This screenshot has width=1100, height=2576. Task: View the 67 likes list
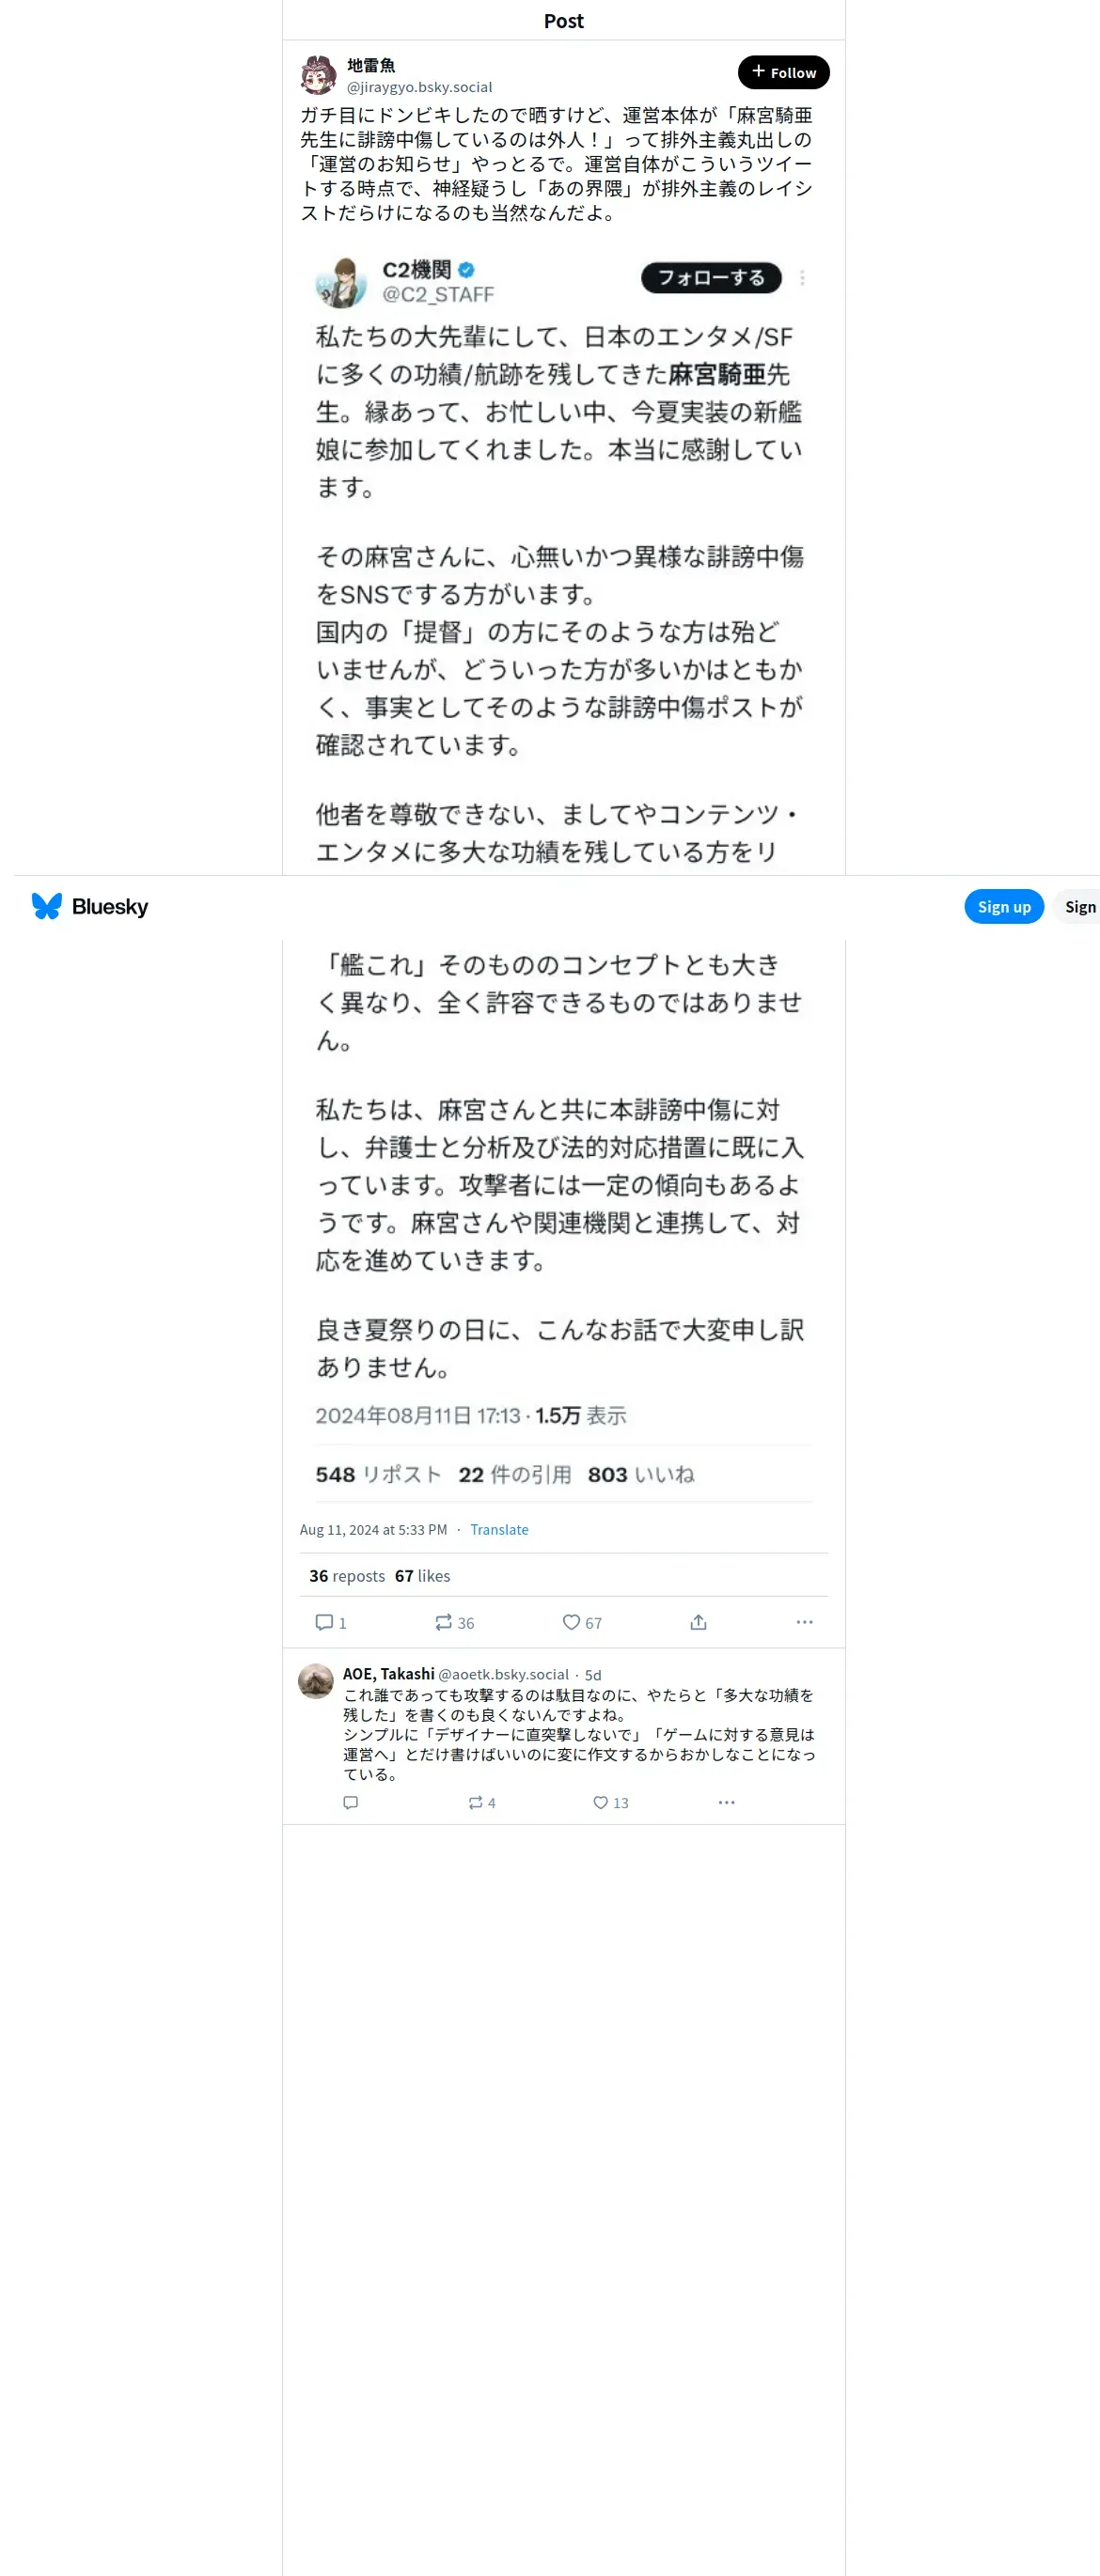tap(422, 1575)
